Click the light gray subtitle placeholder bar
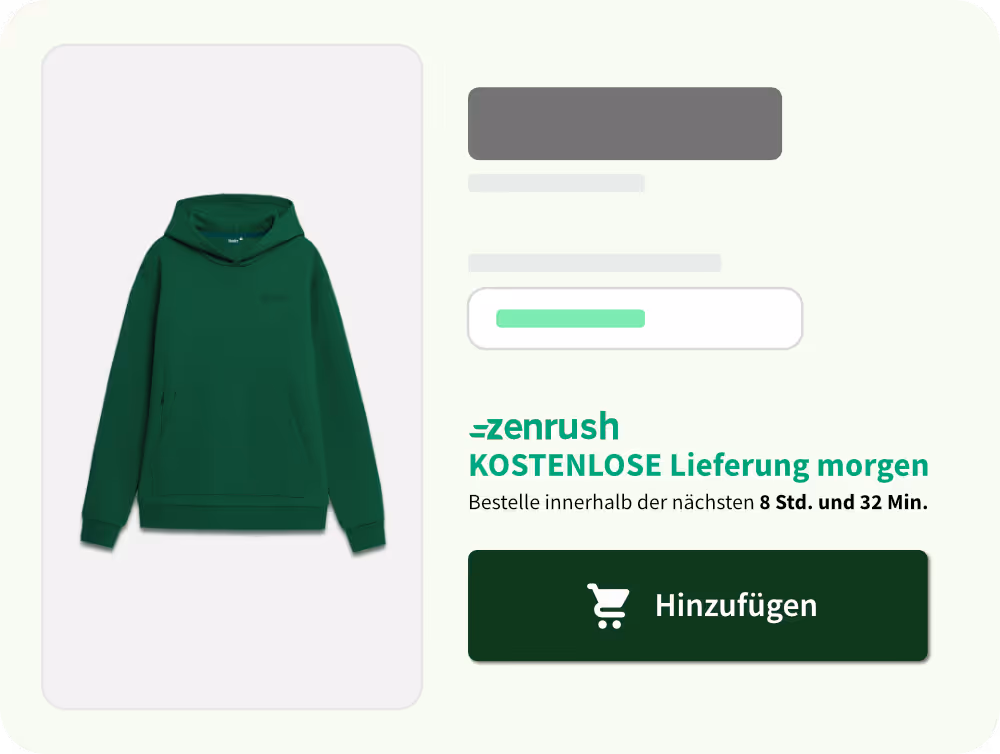Image resolution: width=1000 pixels, height=754 pixels. click(x=556, y=183)
